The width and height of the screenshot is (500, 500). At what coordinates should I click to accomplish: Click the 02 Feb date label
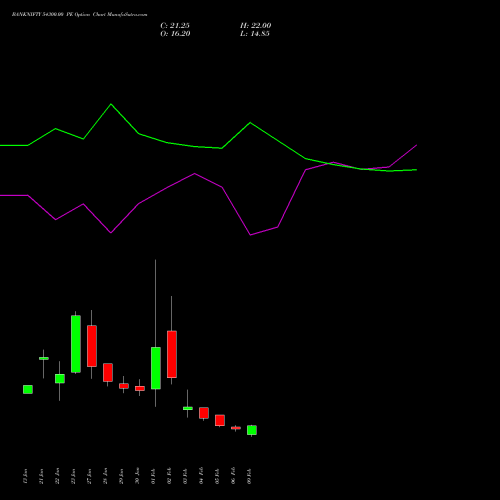point(169,476)
